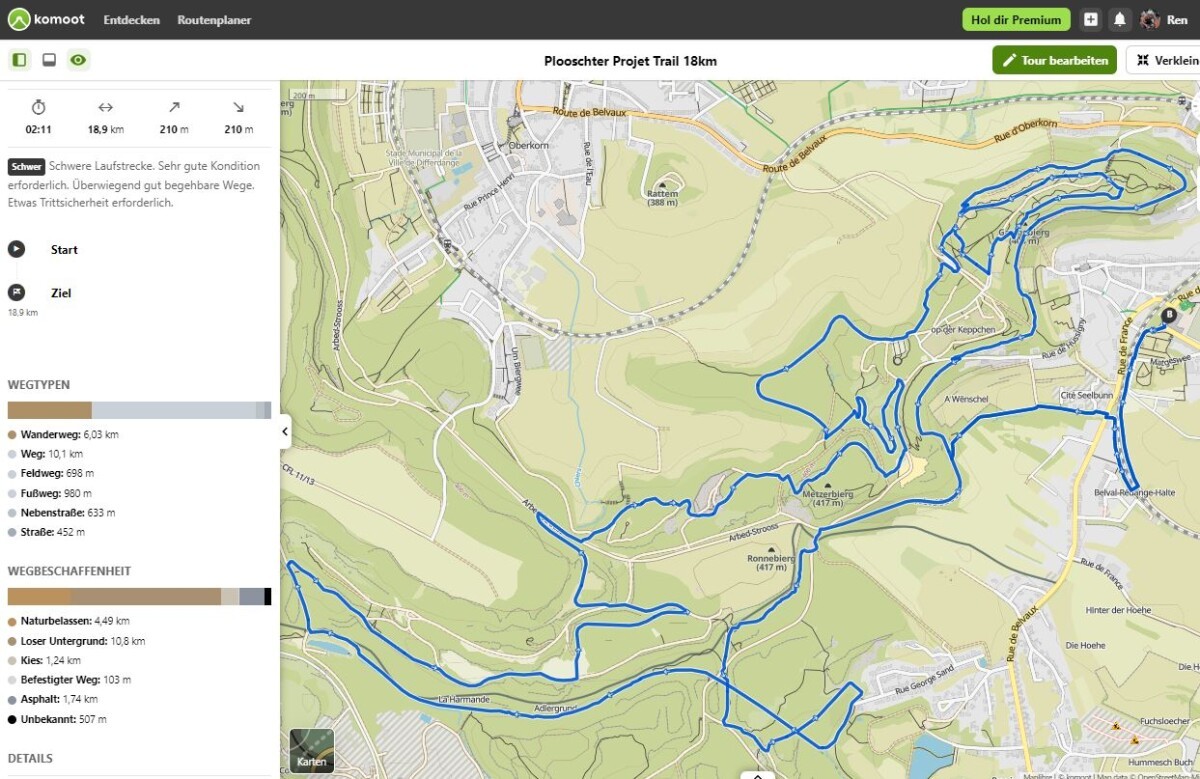Select the Ziel waypoint label
Viewport: 1200px width, 779px height.
pyautogui.click(x=61, y=293)
